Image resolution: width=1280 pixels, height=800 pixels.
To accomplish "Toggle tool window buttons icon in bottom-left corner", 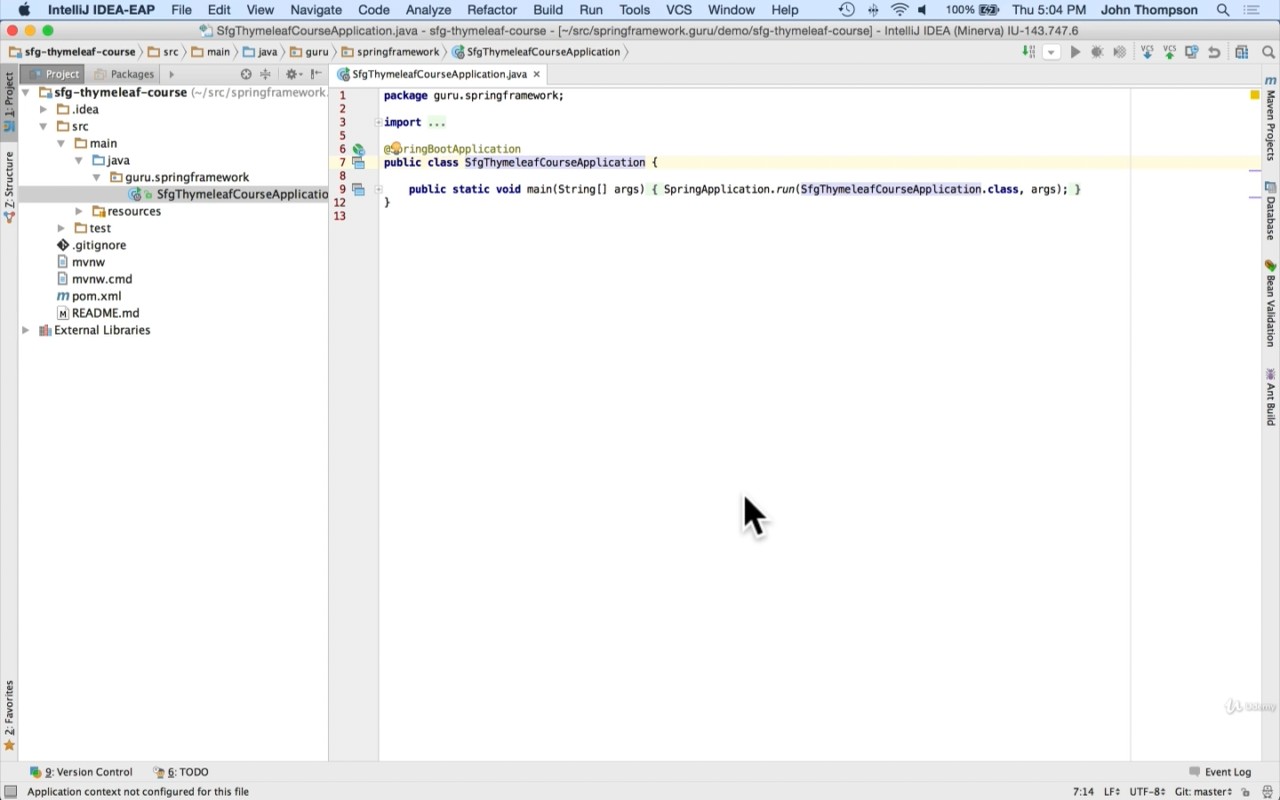I will pyautogui.click(x=9, y=792).
